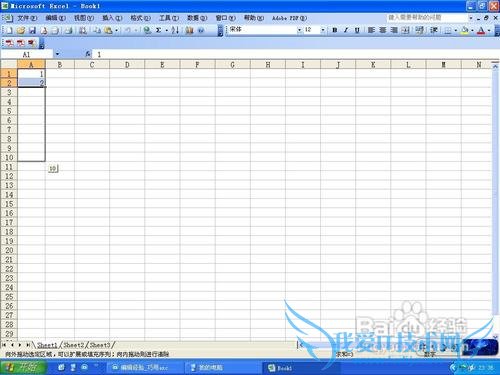
Task: Expand the font size dropdown
Action: click(x=323, y=30)
